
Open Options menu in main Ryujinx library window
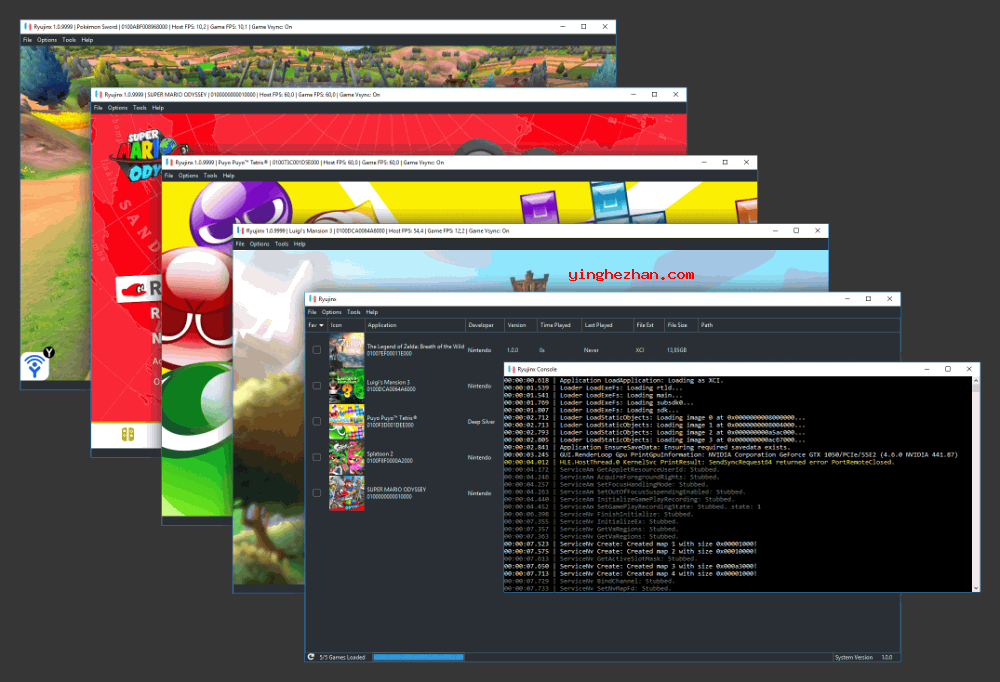(332, 312)
